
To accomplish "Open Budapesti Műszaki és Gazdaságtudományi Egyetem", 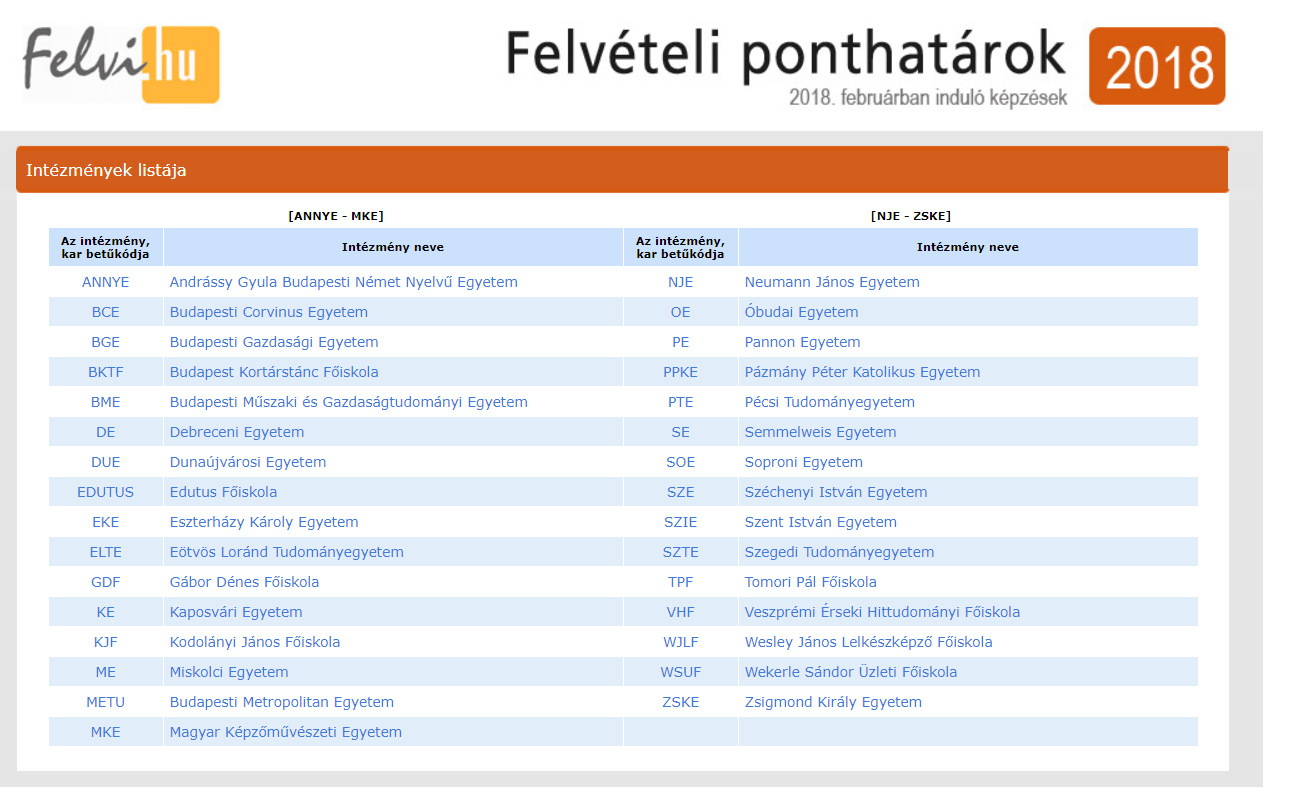I will pyautogui.click(x=349, y=402).
